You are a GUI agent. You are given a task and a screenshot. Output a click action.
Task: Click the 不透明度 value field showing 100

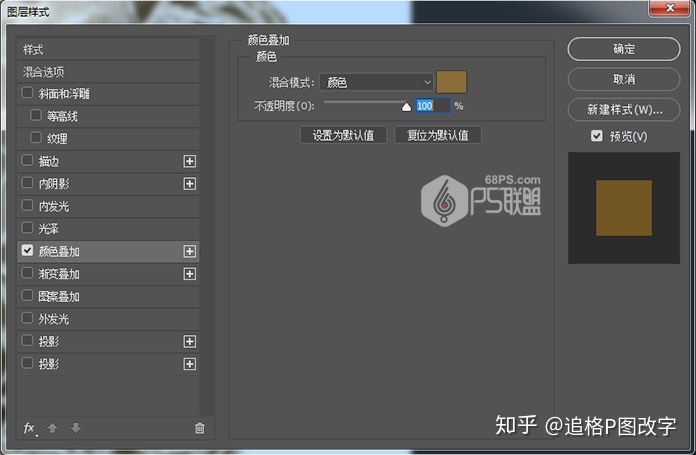(433, 106)
